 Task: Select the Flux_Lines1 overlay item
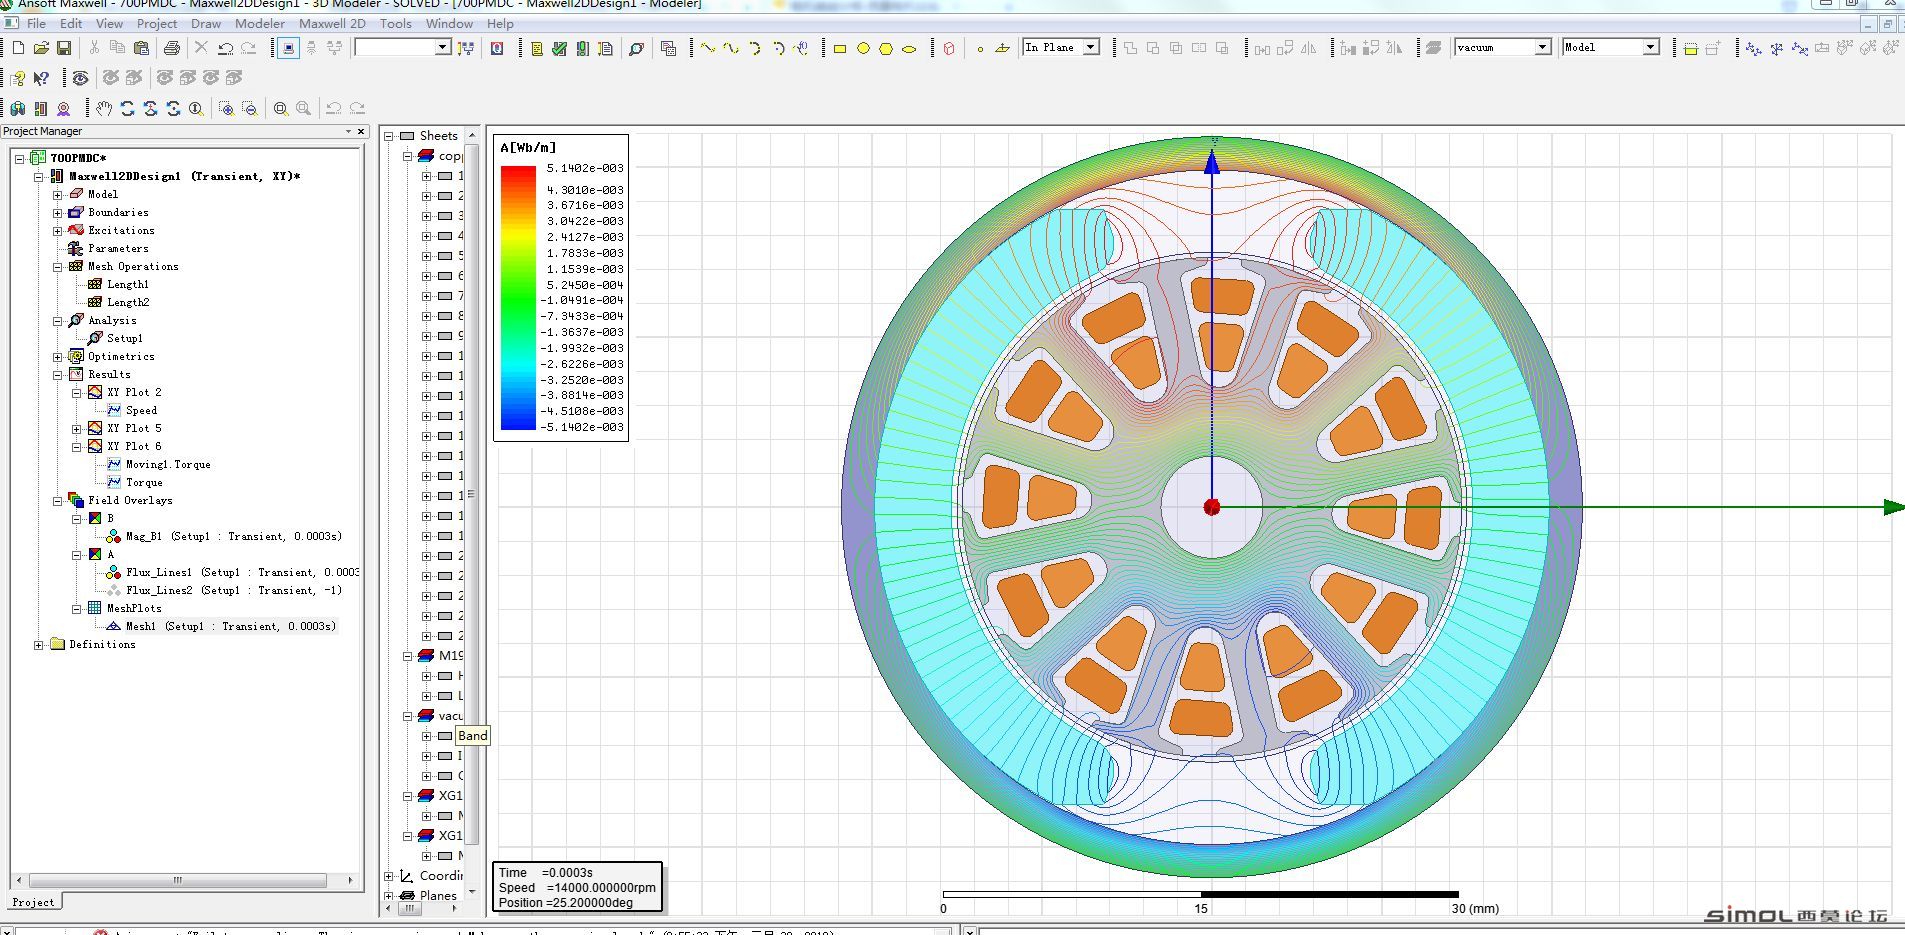coord(241,573)
